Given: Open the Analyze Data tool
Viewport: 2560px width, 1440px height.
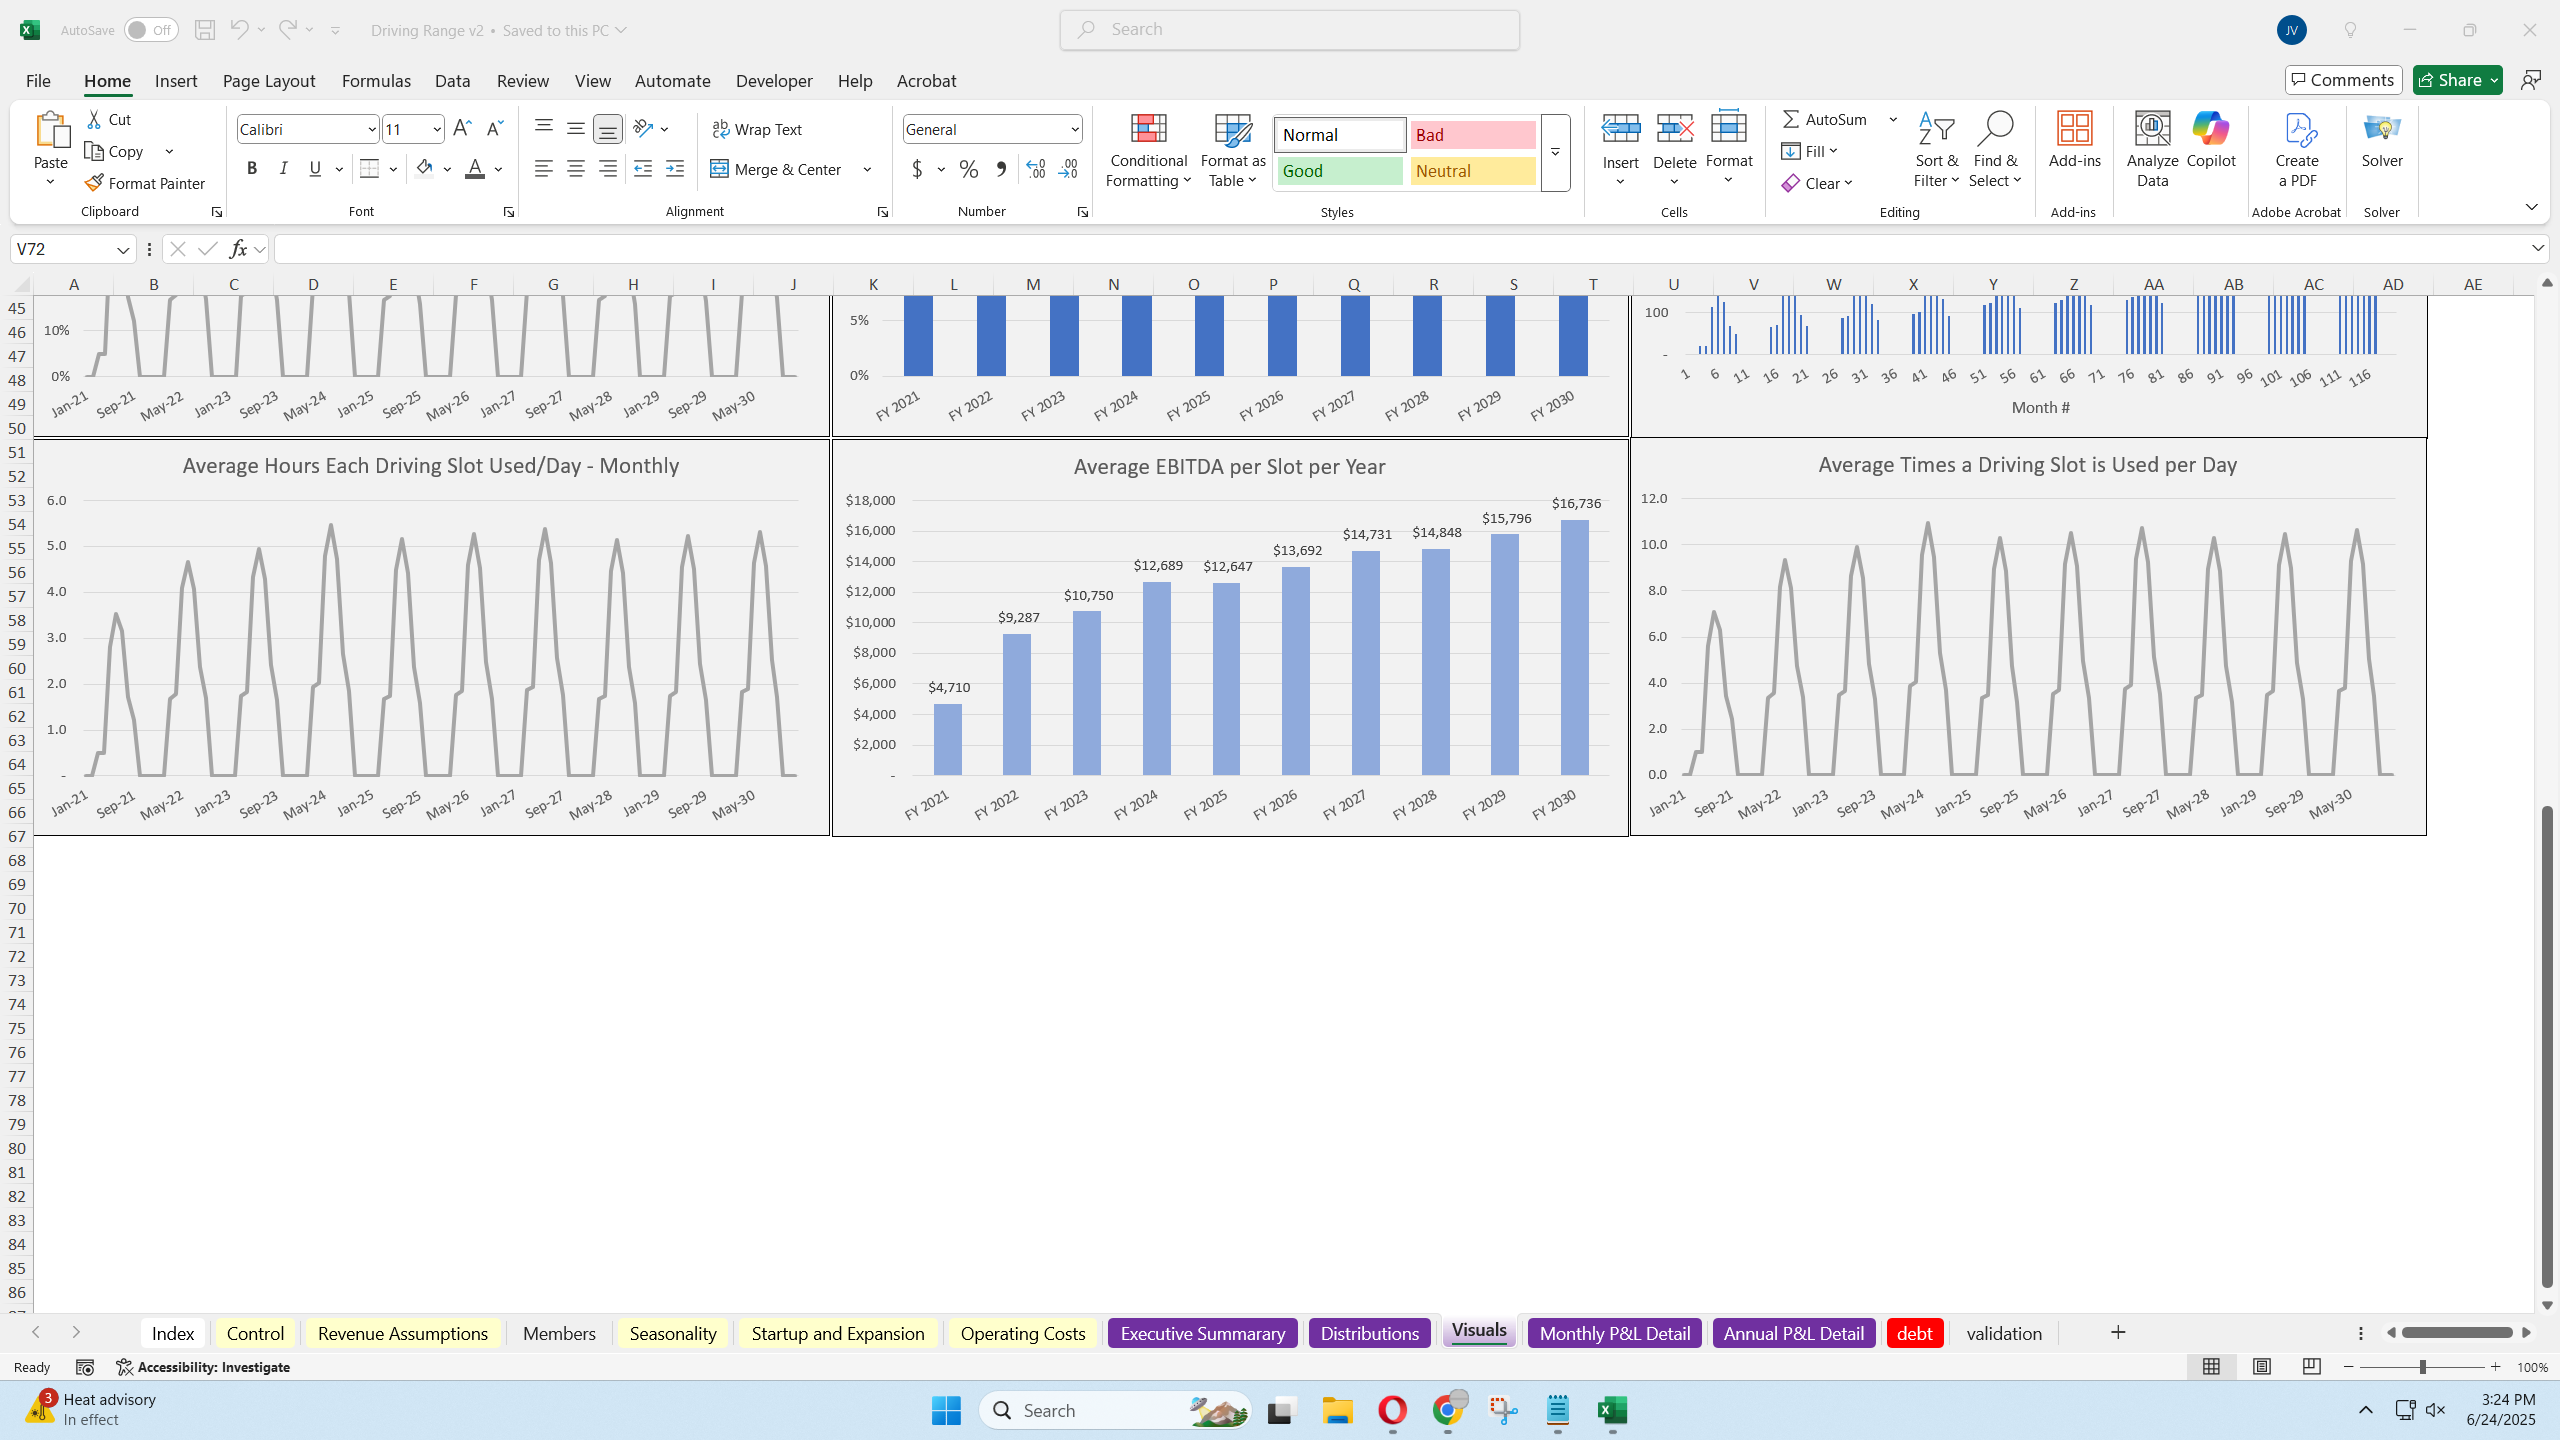Looking at the screenshot, I should (2150, 148).
